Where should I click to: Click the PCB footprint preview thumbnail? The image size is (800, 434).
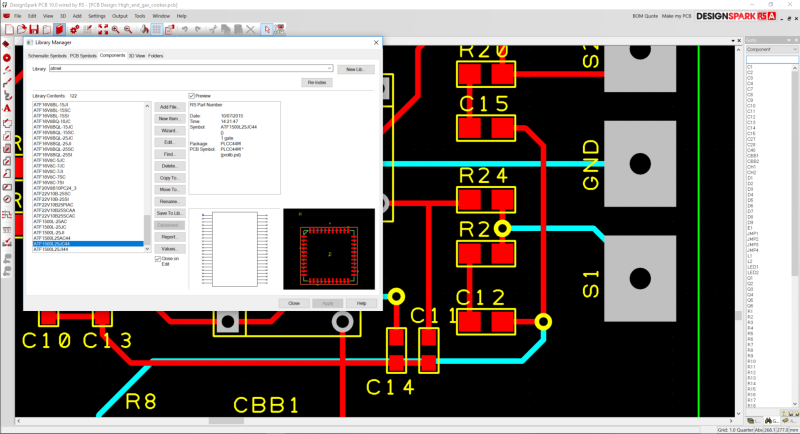click(329, 249)
